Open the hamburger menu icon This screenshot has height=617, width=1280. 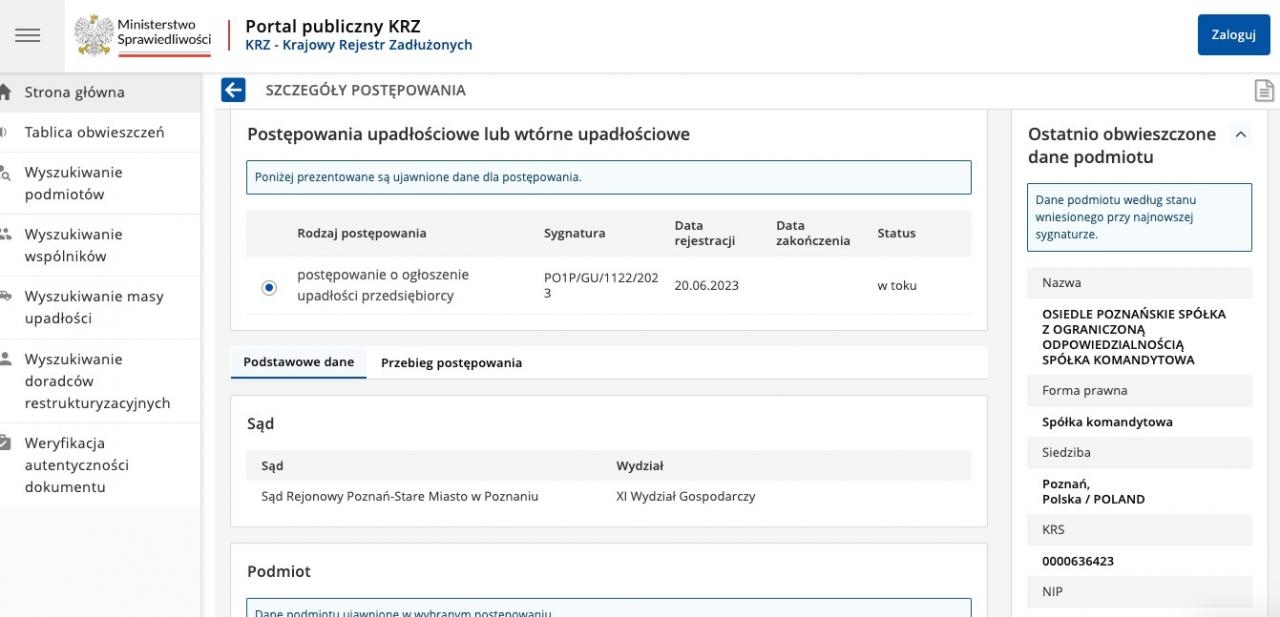(28, 35)
